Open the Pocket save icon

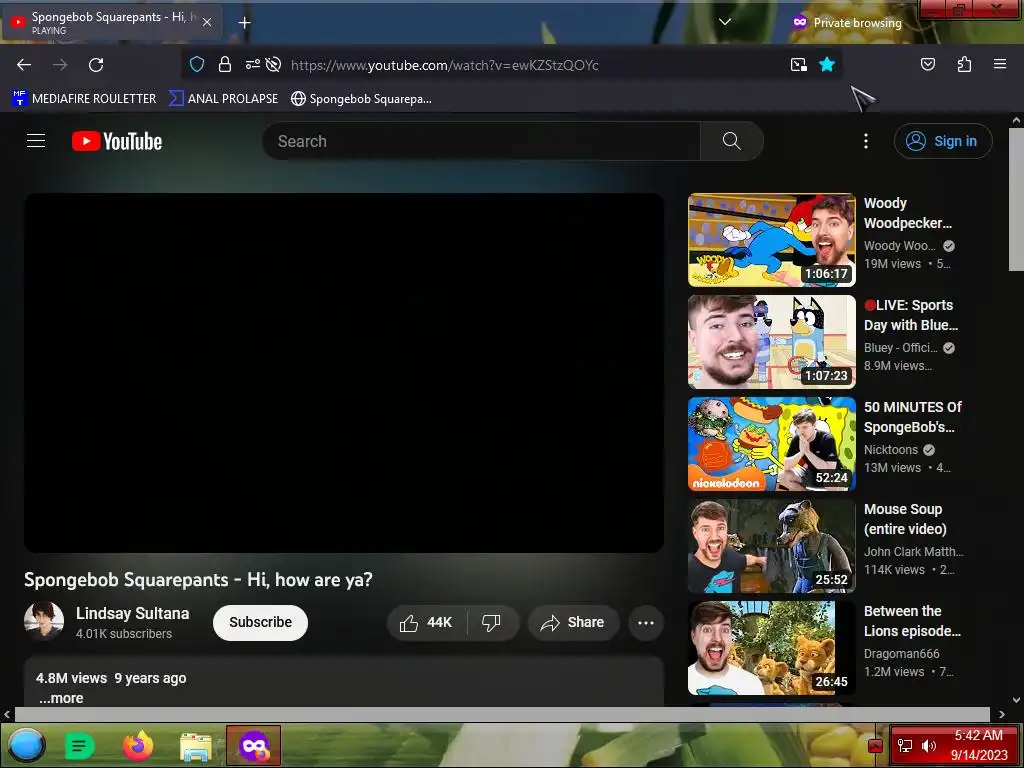(x=928, y=64)
